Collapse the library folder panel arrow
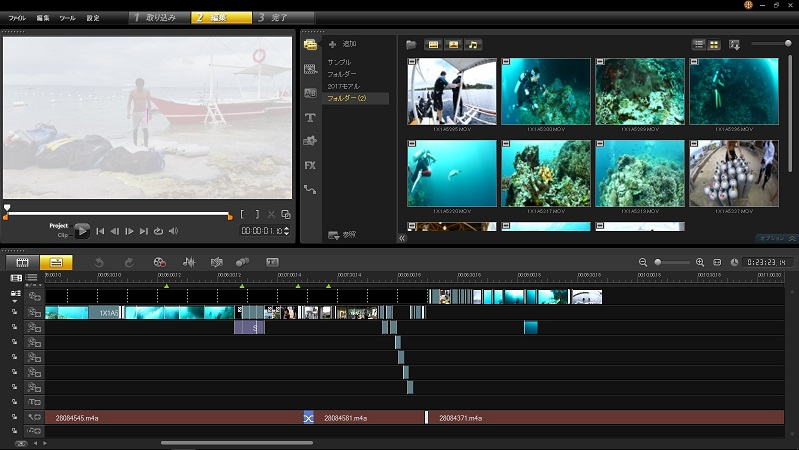Screen dimensions: 799x450 pos(402,238)
